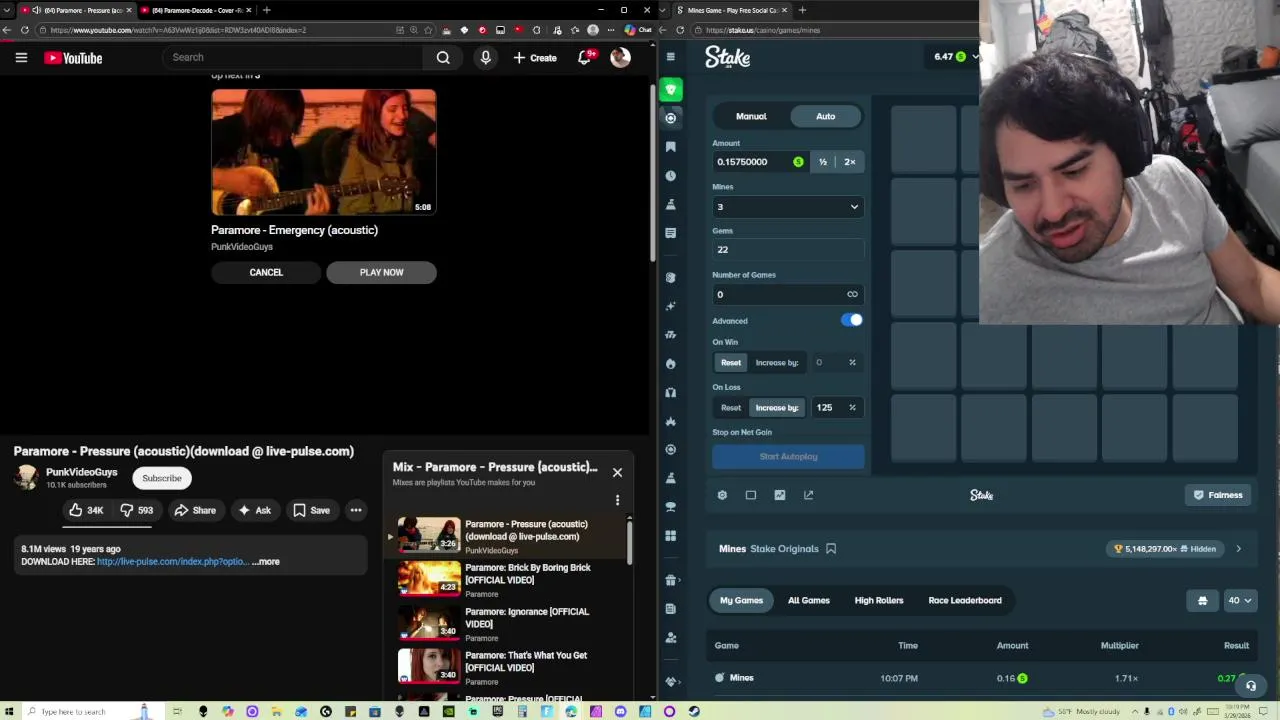Image resolution: width=1280 pixels, height=720 pixels.
Task: Open Mix playlist options kebab menu
Action: 617,500
